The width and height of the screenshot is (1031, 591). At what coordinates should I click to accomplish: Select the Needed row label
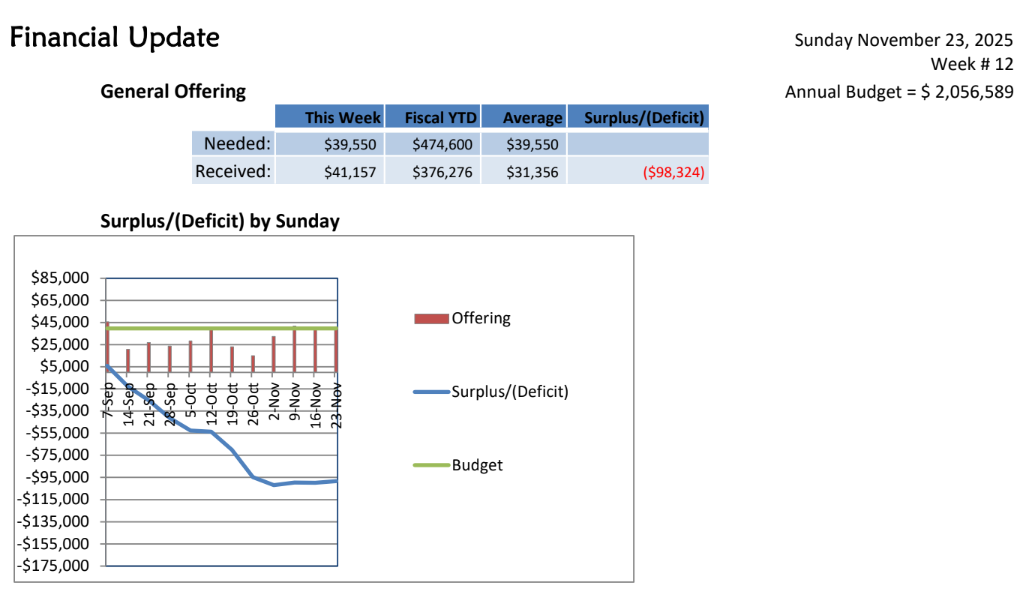point(237,144)
